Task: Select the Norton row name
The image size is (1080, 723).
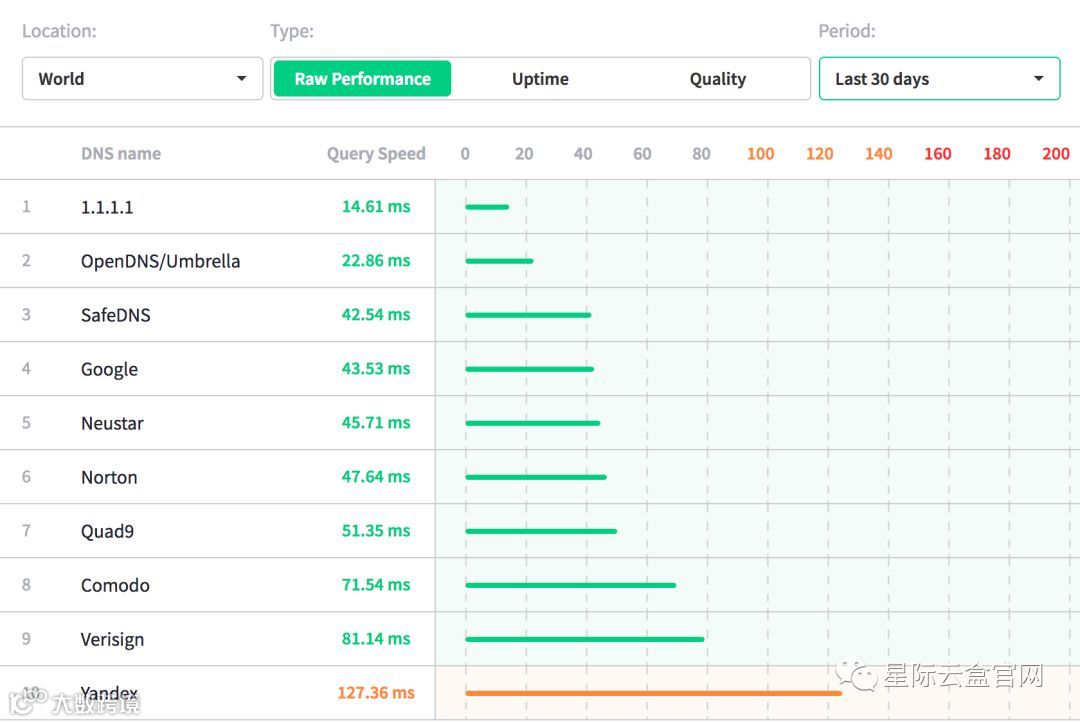Action: pos(109,477)
